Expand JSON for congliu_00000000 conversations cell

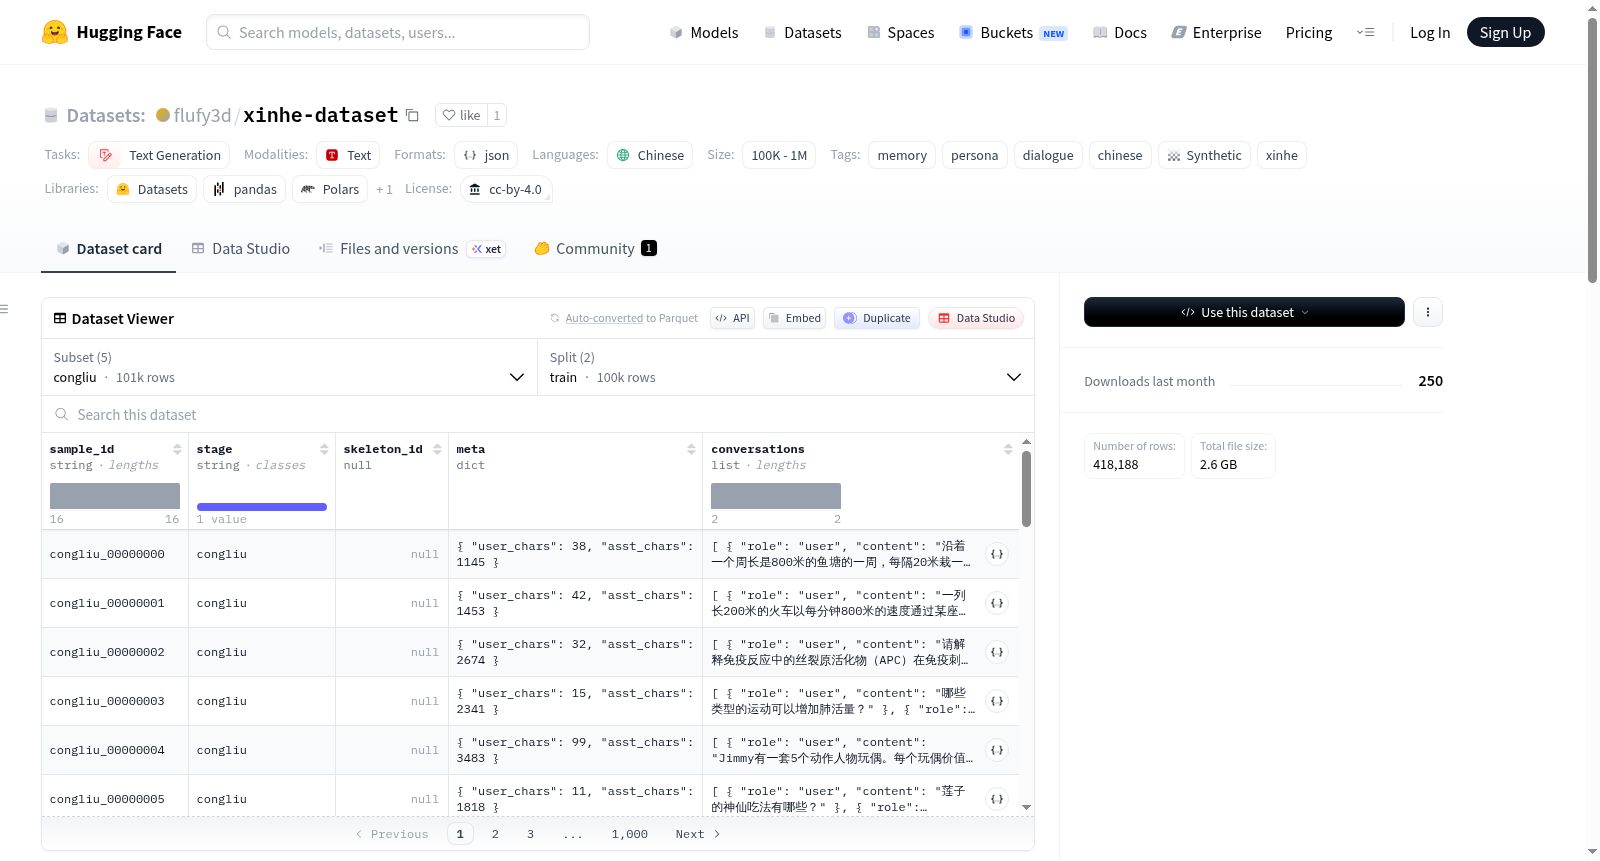997,554
